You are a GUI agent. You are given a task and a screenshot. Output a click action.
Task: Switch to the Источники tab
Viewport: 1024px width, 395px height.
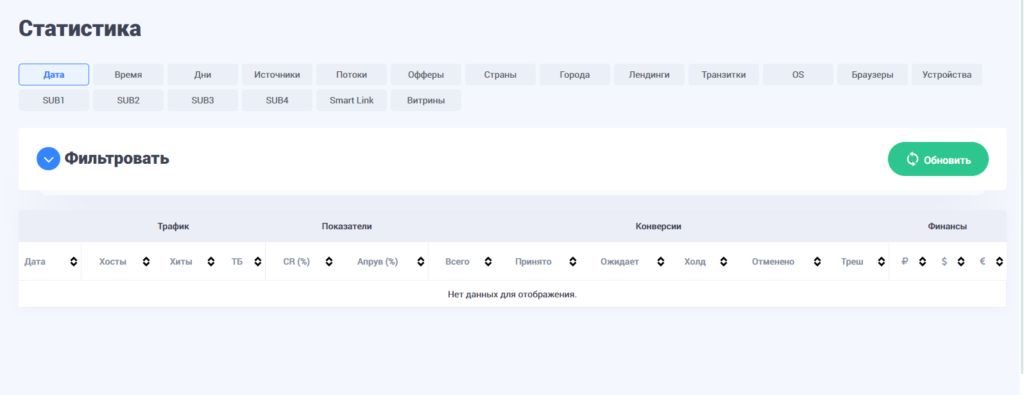tap(277, 74)
